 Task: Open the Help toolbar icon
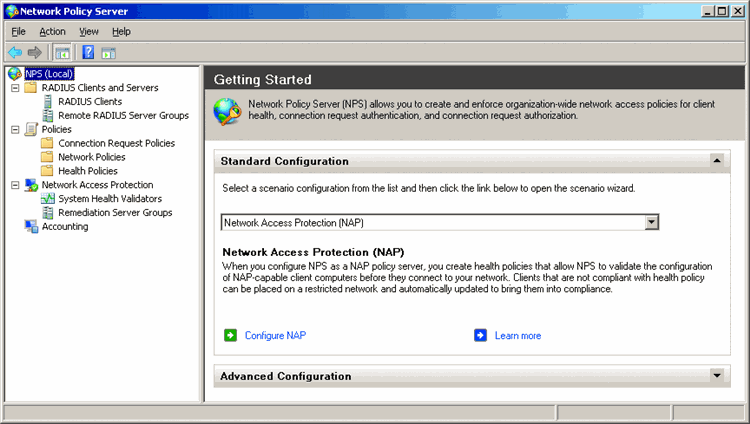coord(88,52)
